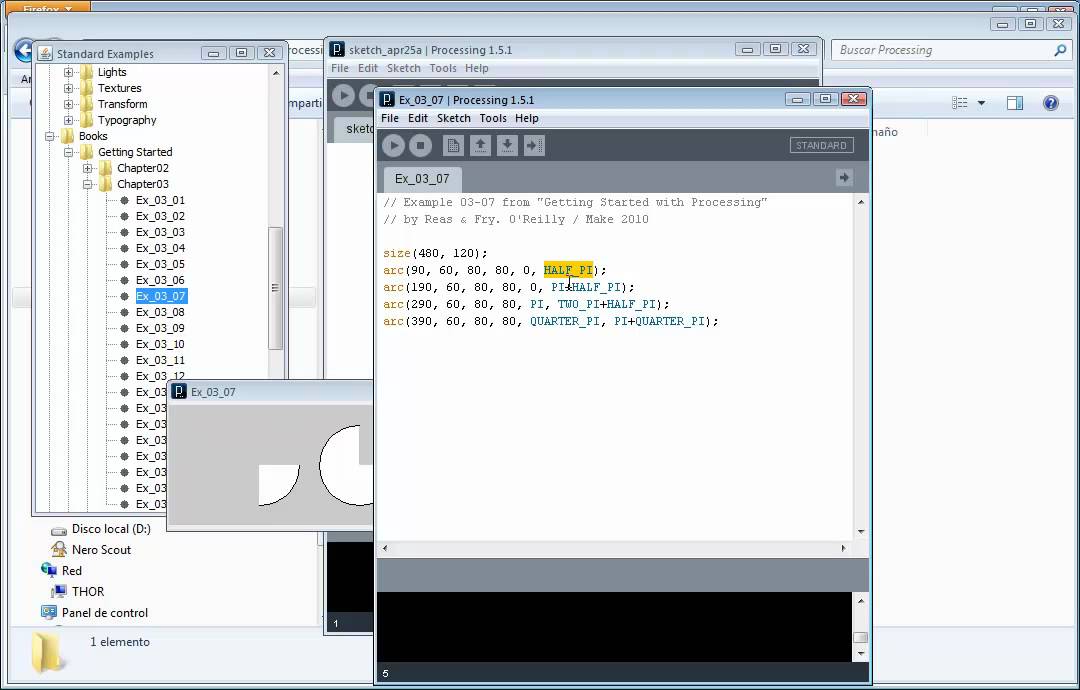Select the Ex_03_03 example
Image resolution: width=1080 pixels, height=690 pixels.
tap(160, 232)
